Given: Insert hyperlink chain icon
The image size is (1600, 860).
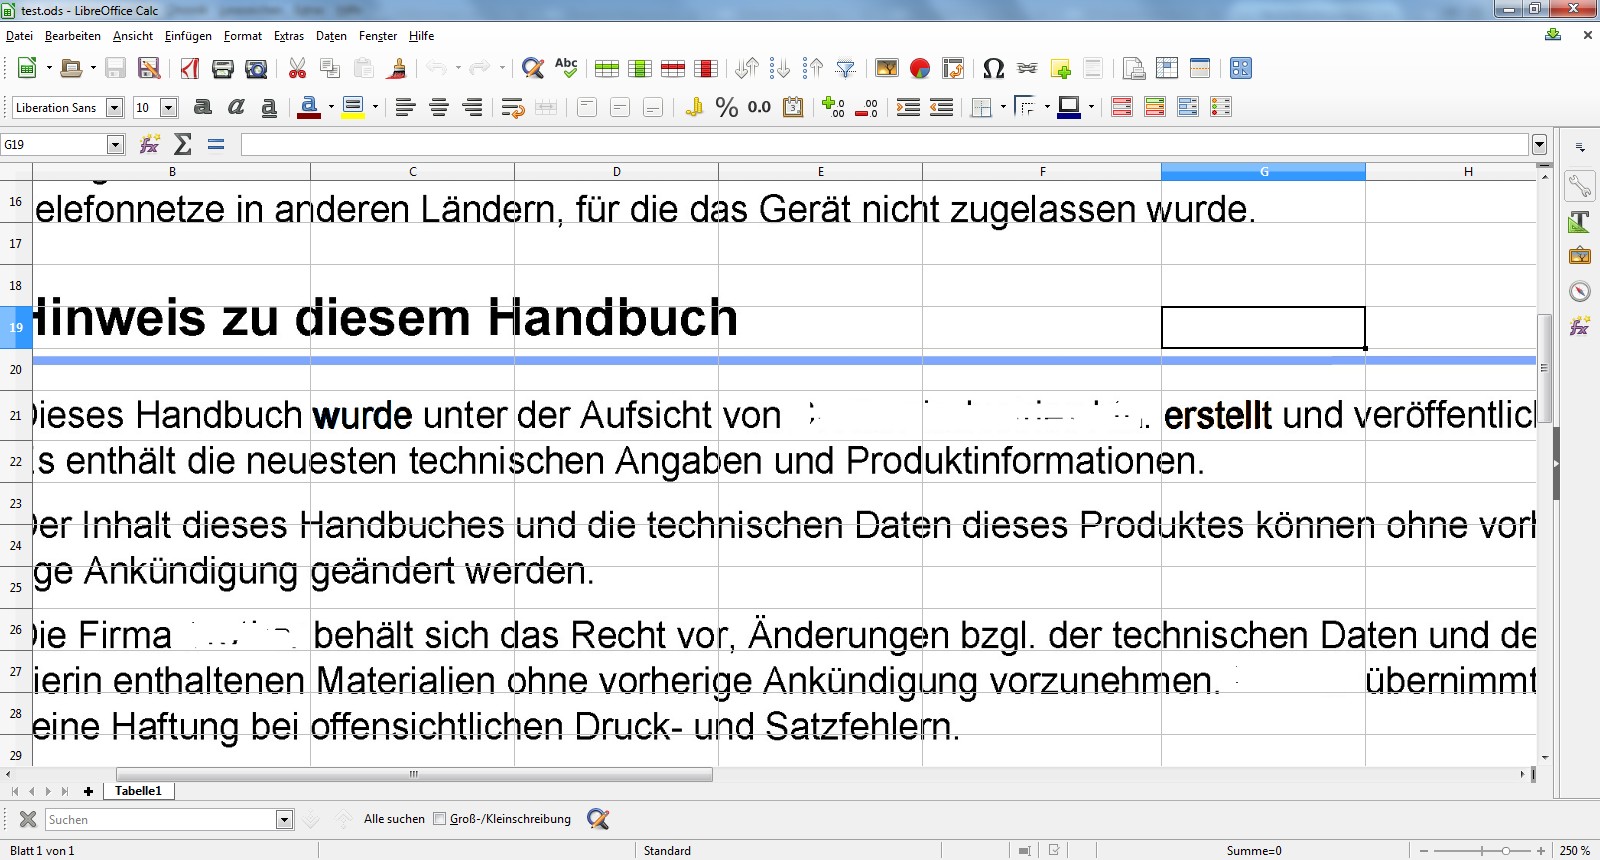Looking at the screenshot, I should point(1027,68).
